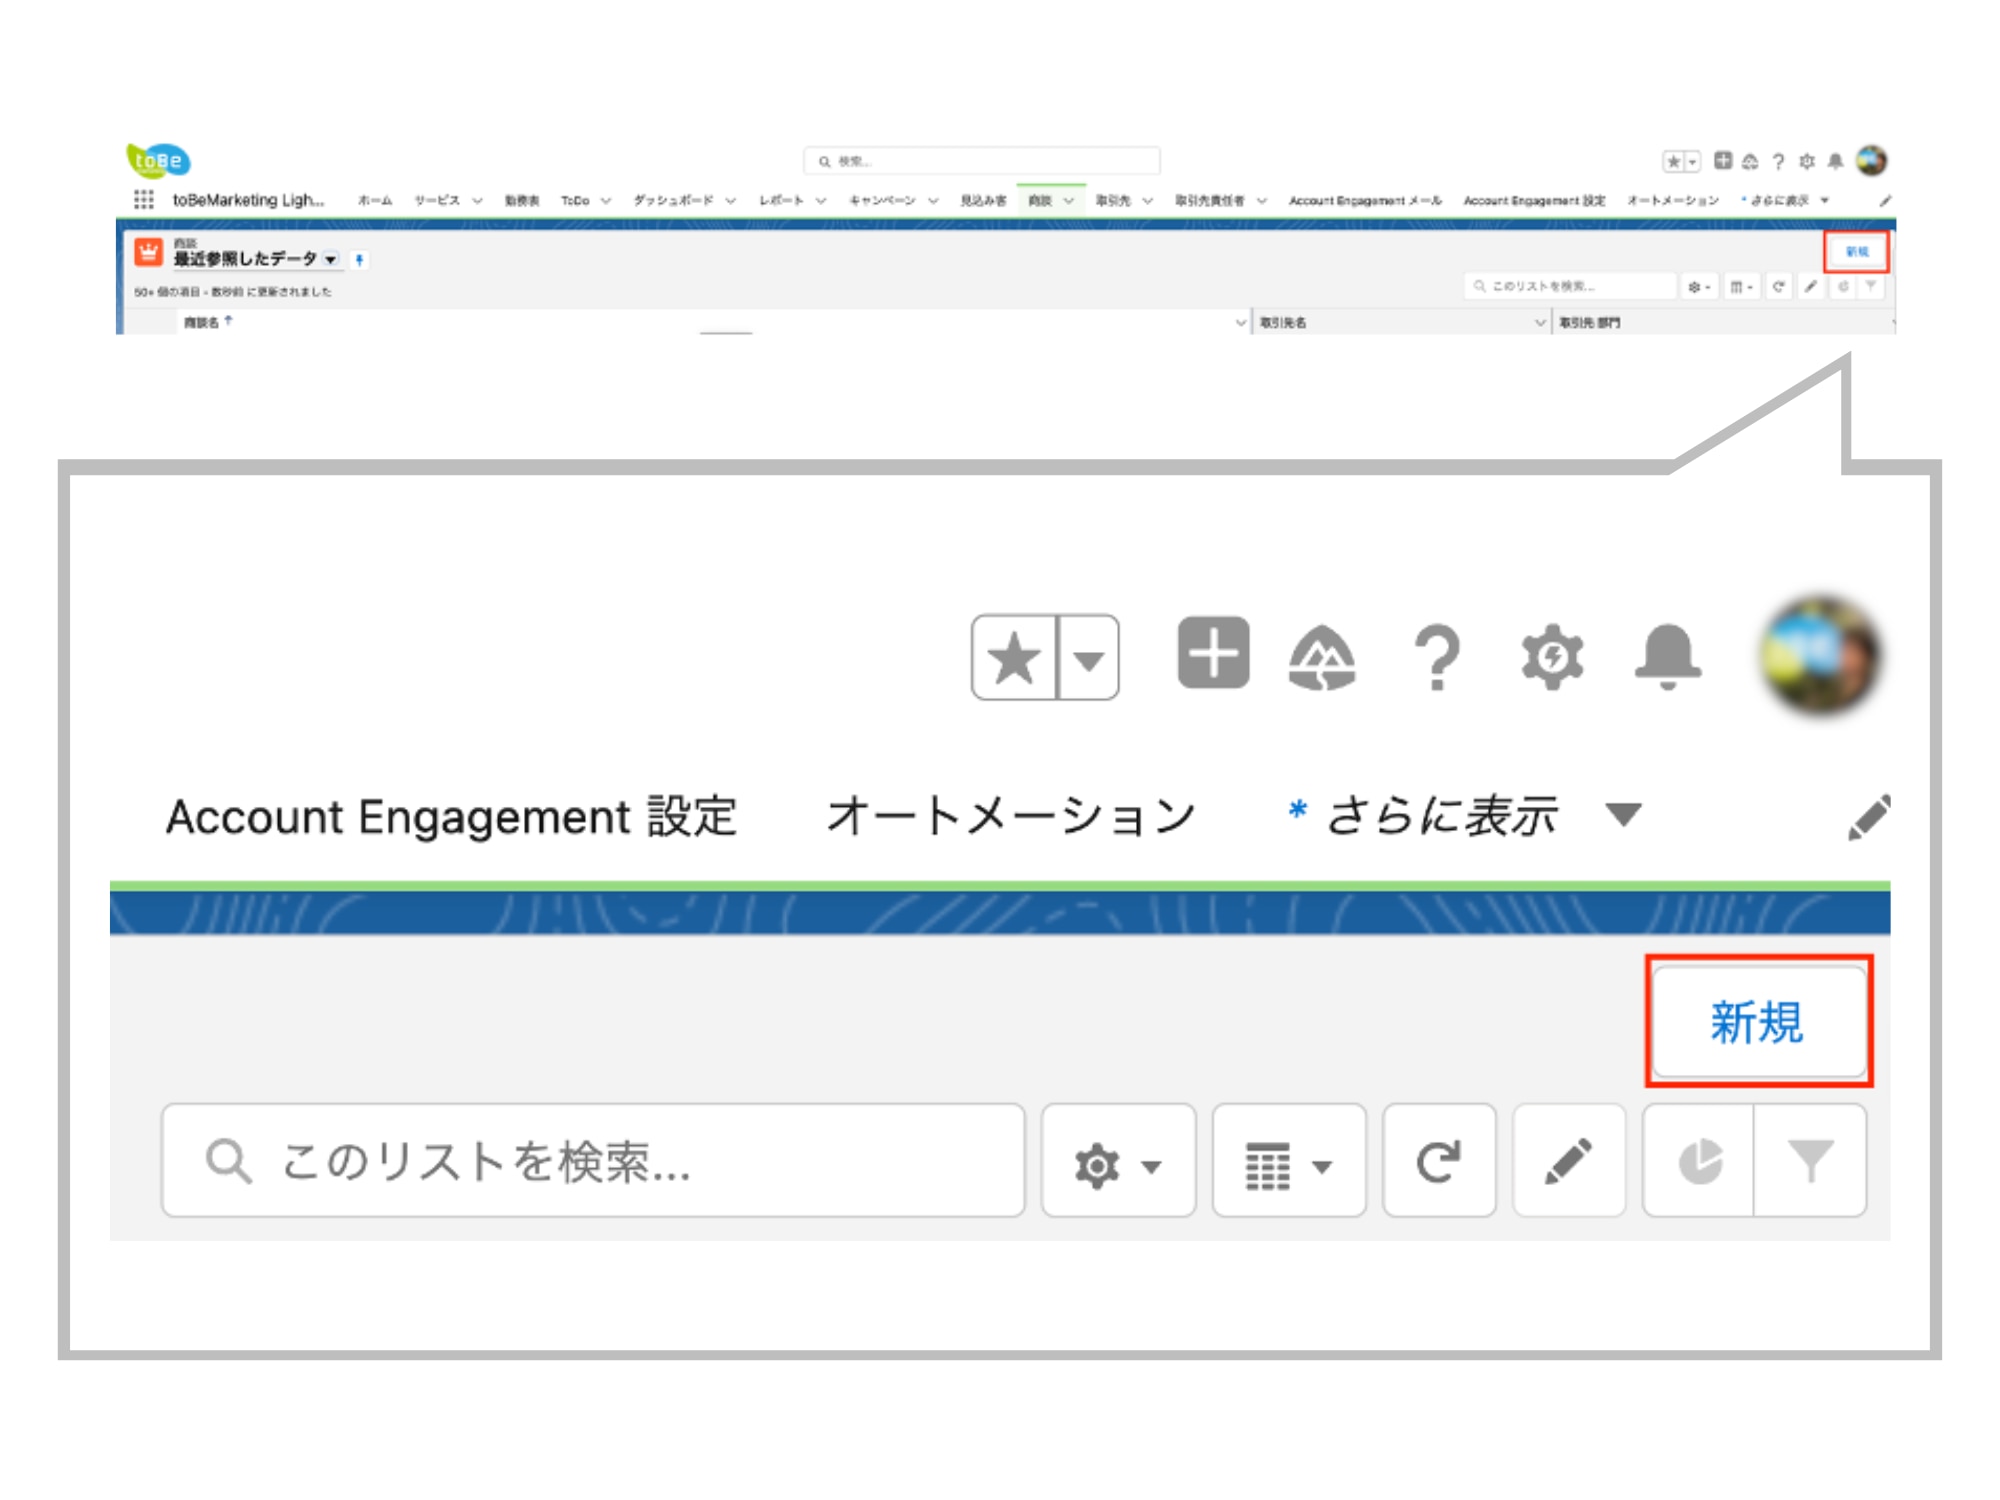Viewport: 2000px width, 1500px height.
Task: Open the 最近参照したデータ list view dropdown
Action: pyautogui.click(x=330, y=260)
